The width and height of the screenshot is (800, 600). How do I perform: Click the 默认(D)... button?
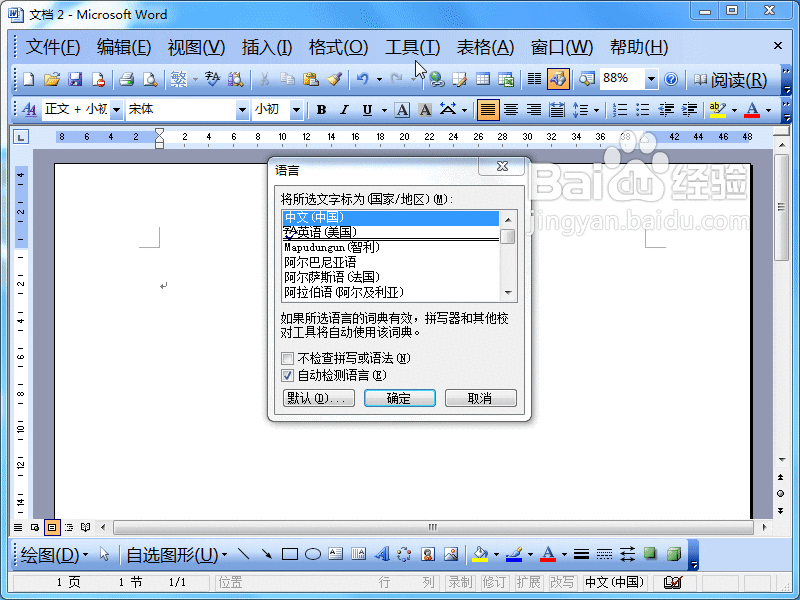tap(319, 398)
